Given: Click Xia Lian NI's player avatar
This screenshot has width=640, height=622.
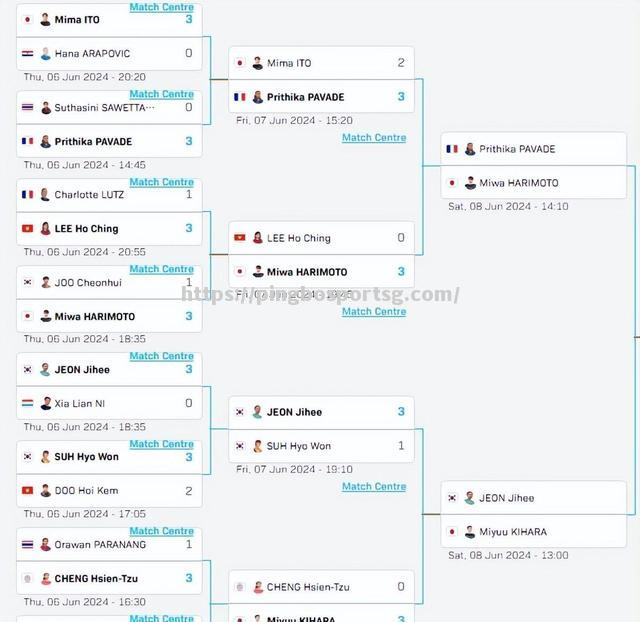Looking at the screenshot, I should click(x=46, y=403).
